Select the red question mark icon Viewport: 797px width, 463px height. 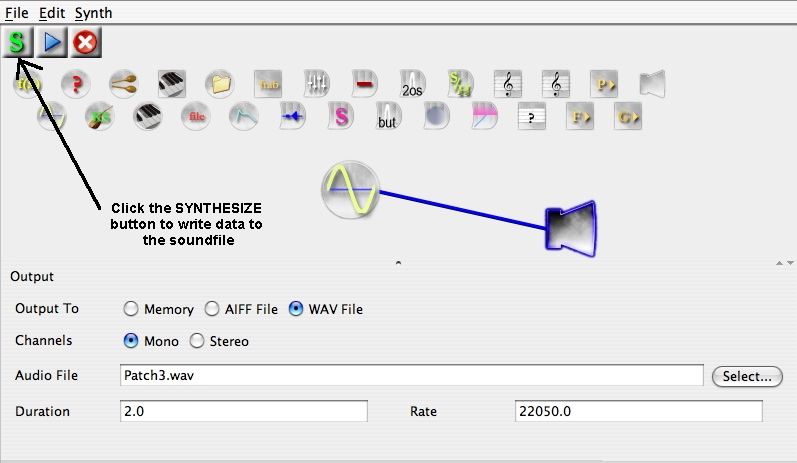[x=75, y=84]
